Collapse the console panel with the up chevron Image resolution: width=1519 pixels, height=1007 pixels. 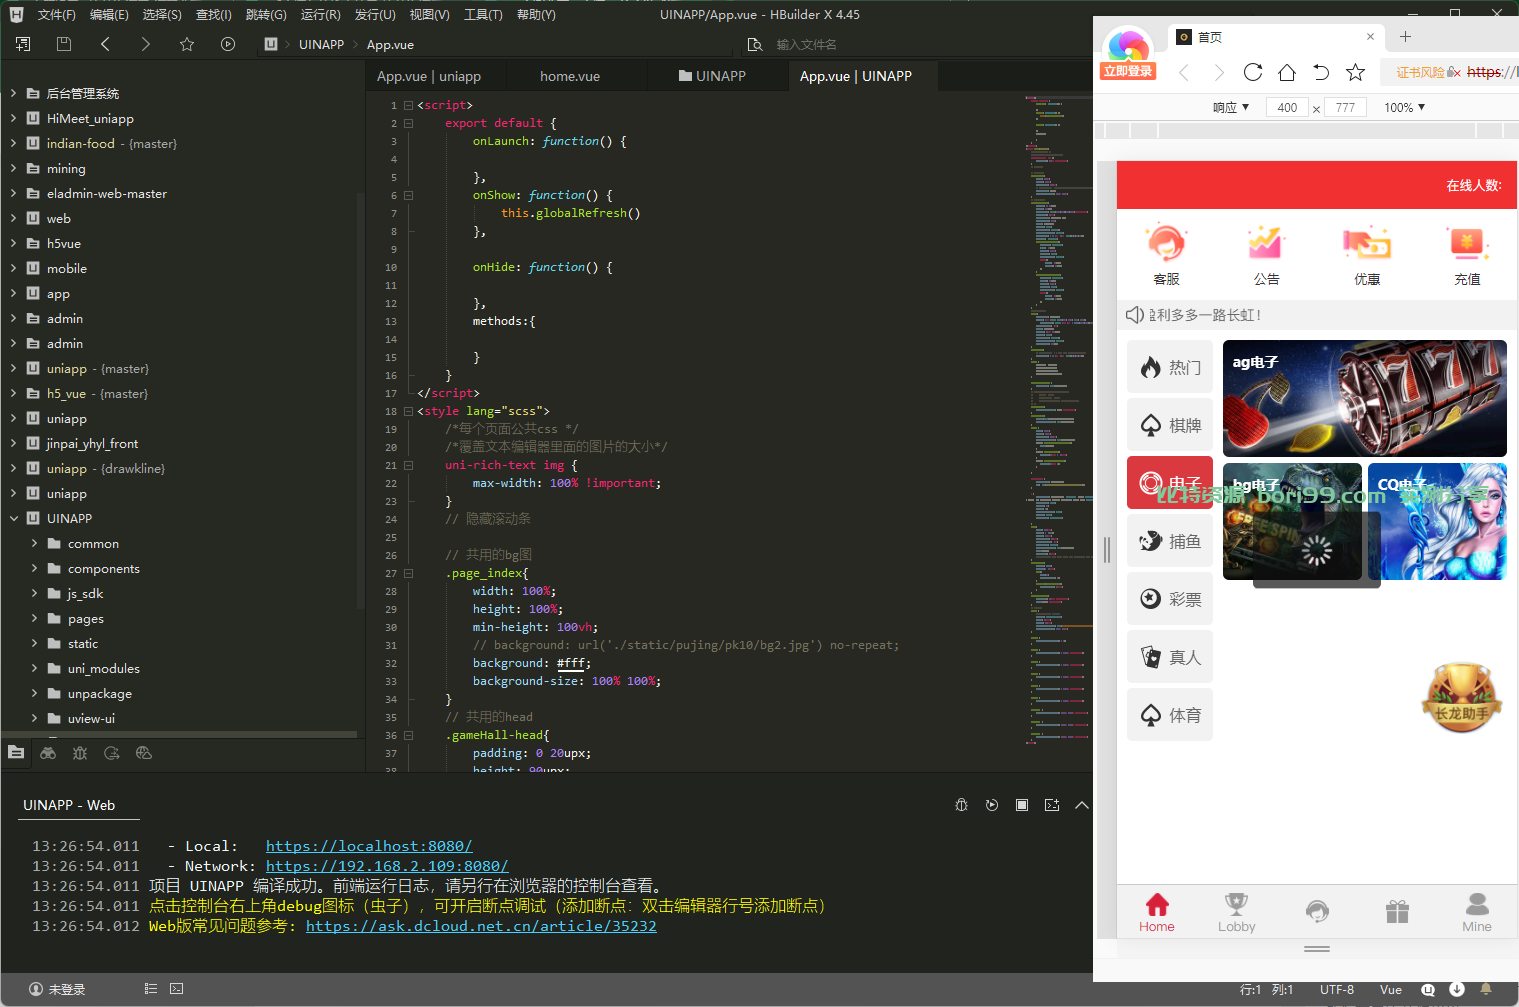tap(1082, 805)
